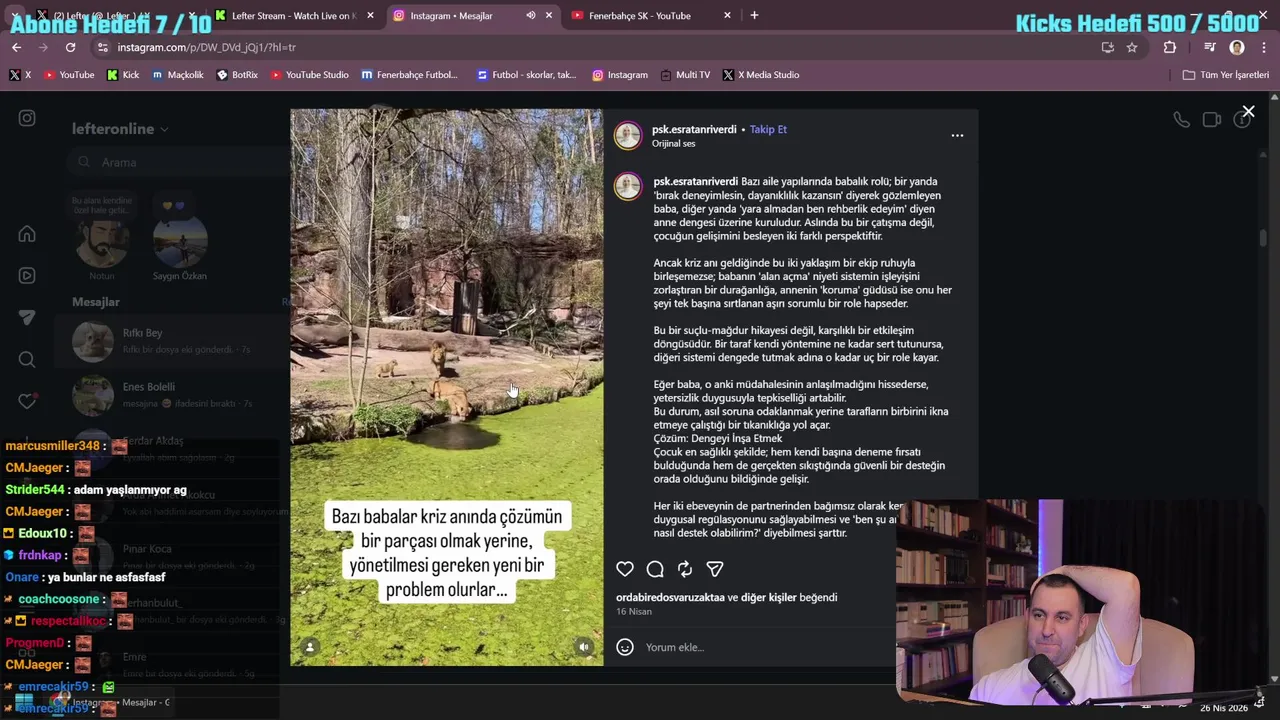Image resolution: width=1280 pixels, height=720 pixels.
Task: Toggle the video sound speaker icon
Action: coord(584,647)
